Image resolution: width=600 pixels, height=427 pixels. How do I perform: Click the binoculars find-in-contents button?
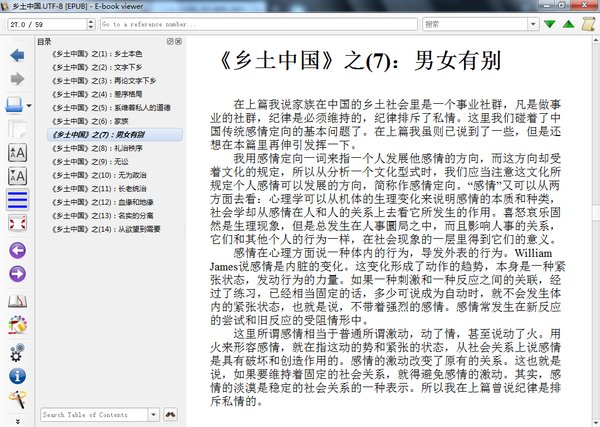point(170,414)
